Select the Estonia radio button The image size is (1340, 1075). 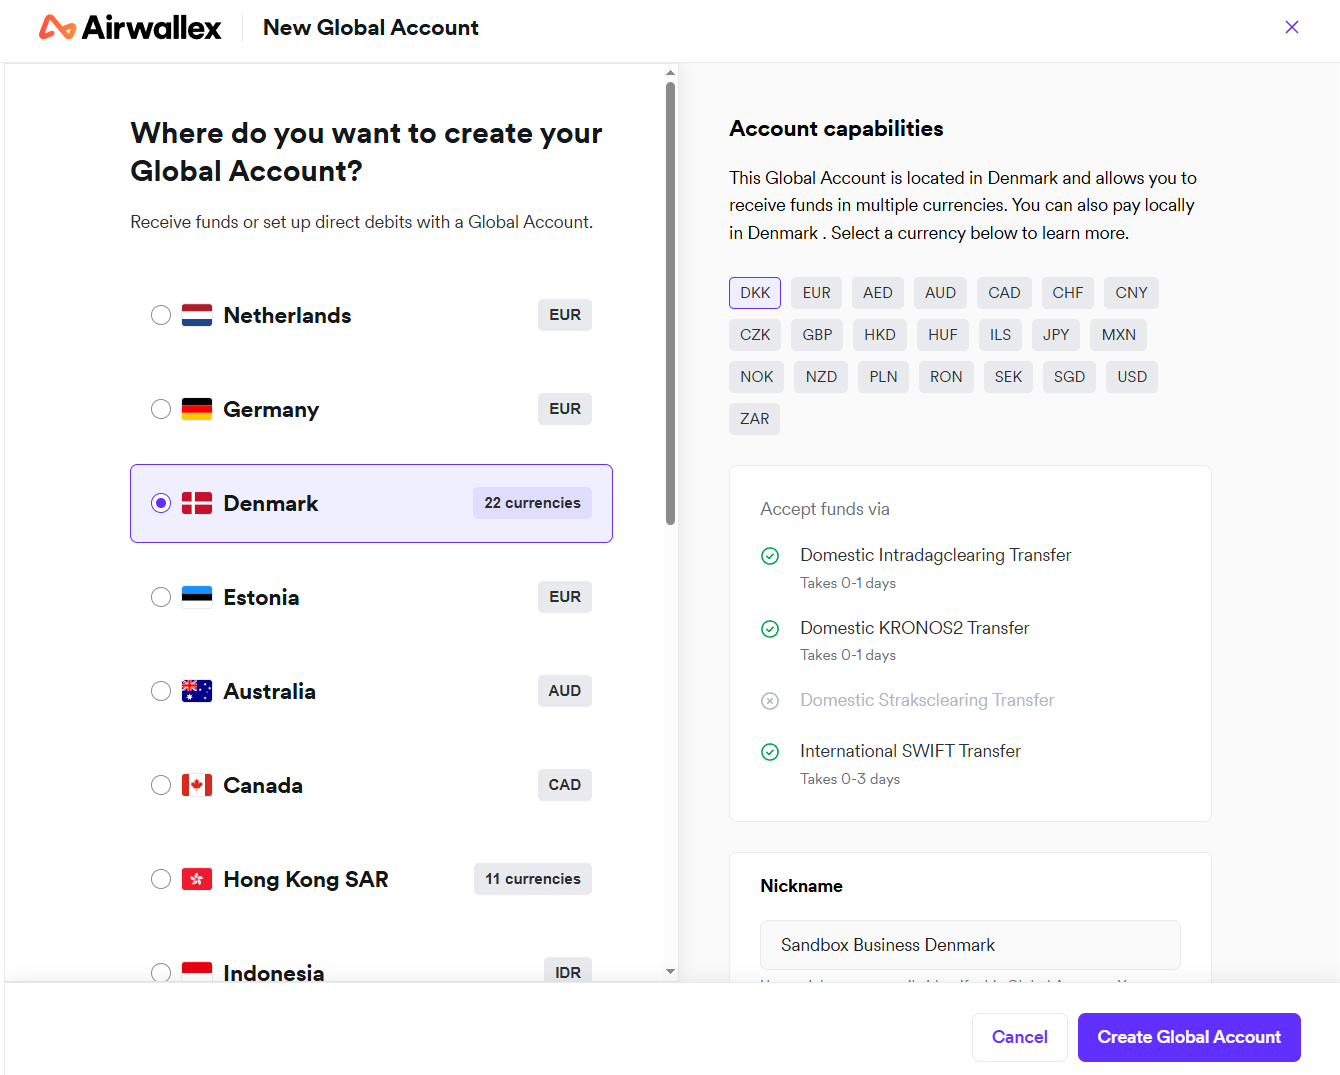(161, 597)
